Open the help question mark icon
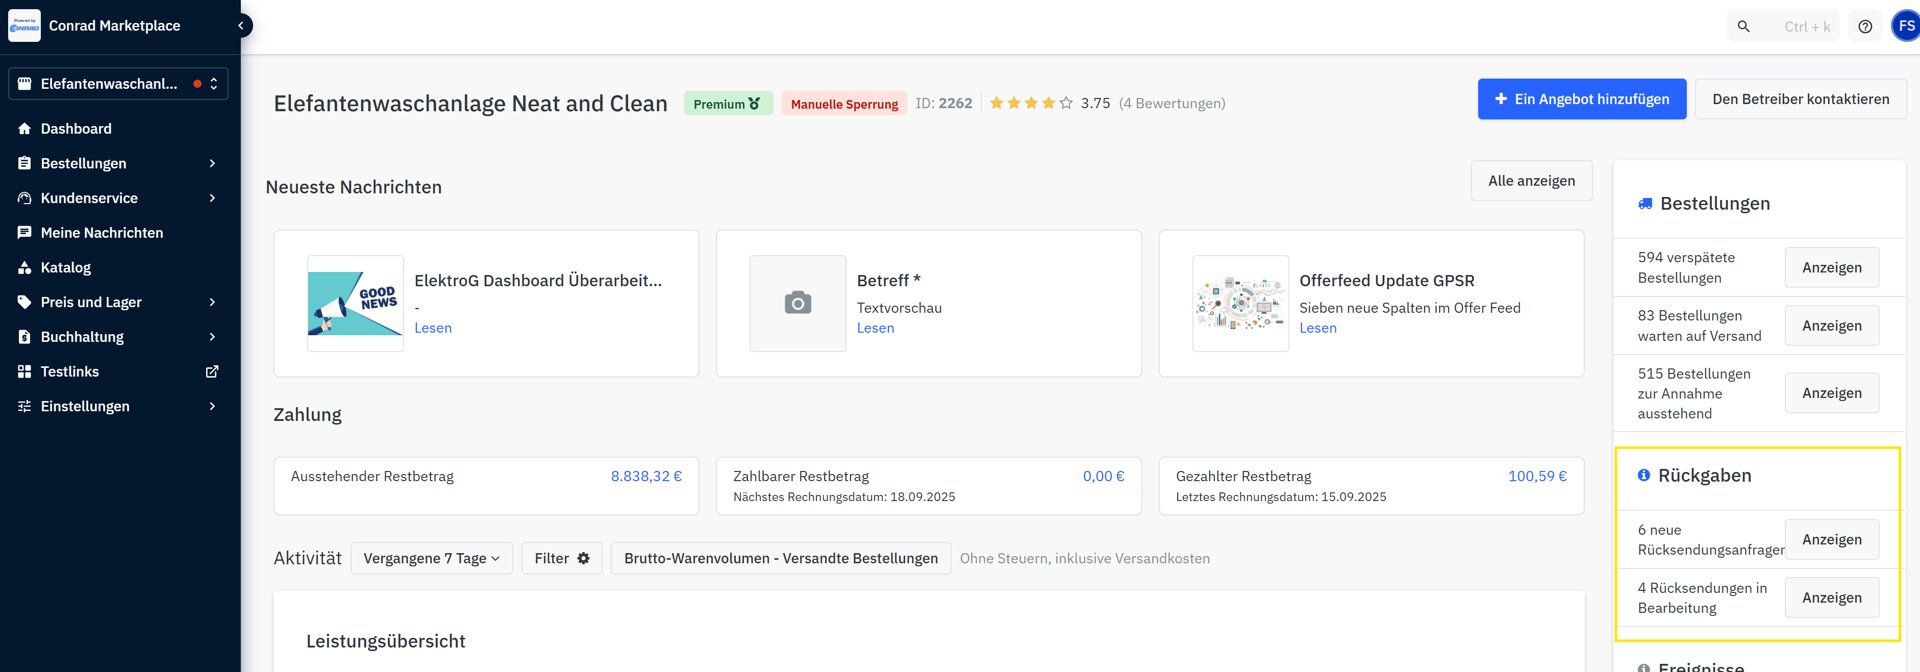This screenshot has width=1920, height=672. (1865, 27)
